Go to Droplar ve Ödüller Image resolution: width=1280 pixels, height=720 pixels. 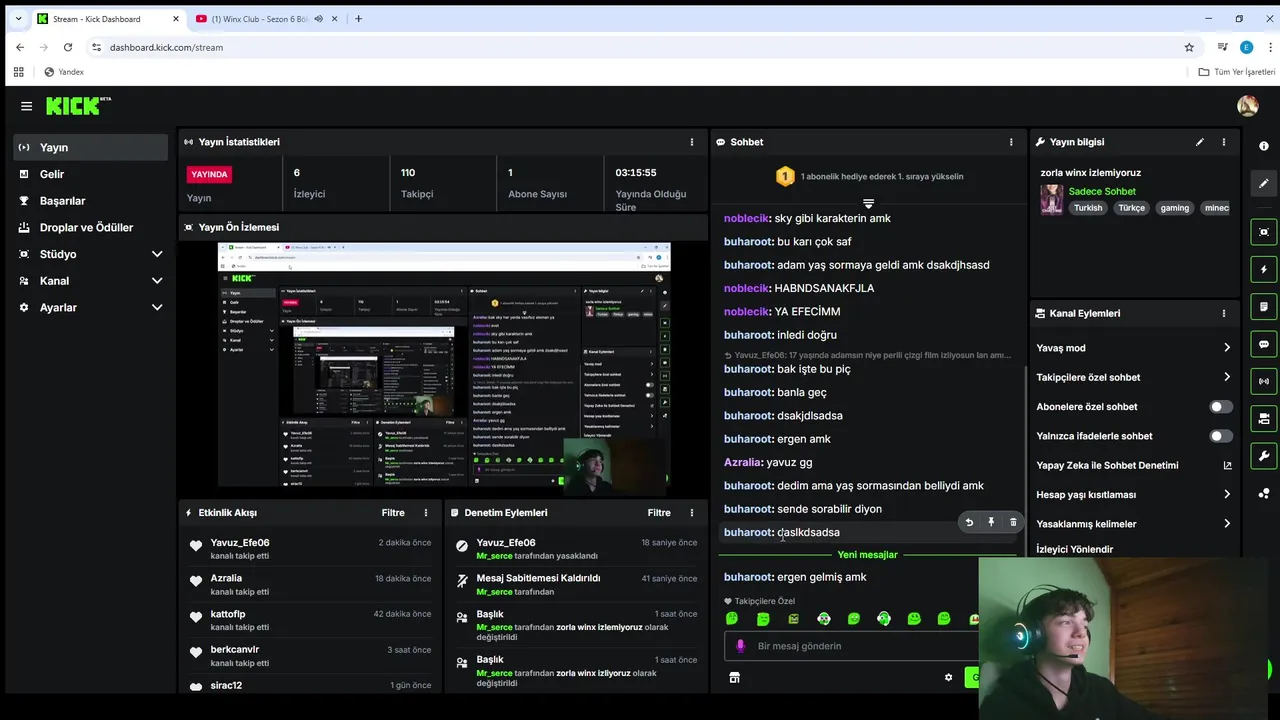pyautogui.click(x=91, y=227)
